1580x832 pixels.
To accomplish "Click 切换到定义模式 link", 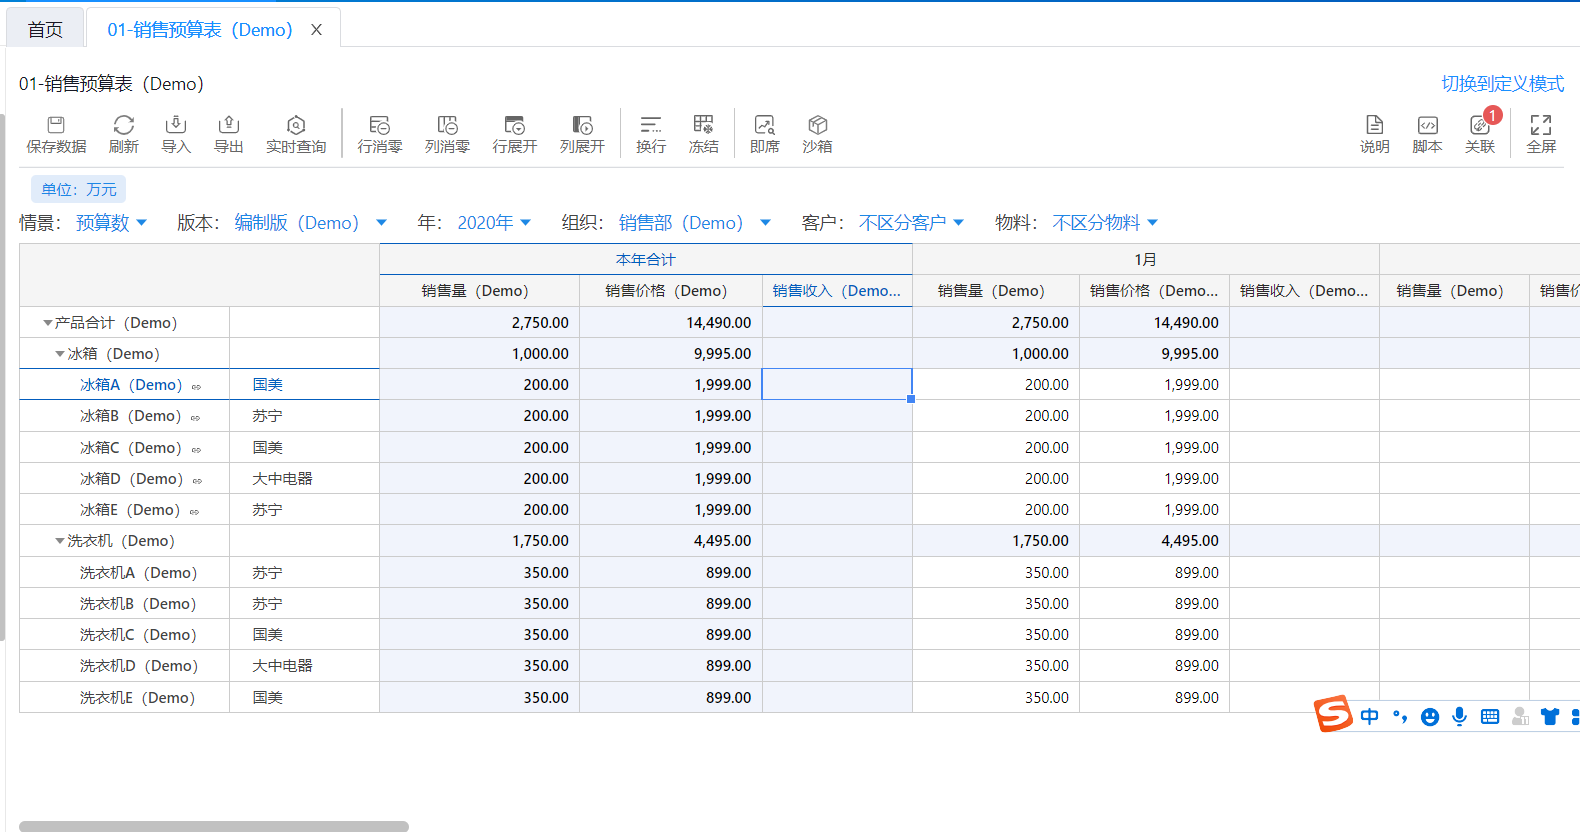I will click(1502, 84).
